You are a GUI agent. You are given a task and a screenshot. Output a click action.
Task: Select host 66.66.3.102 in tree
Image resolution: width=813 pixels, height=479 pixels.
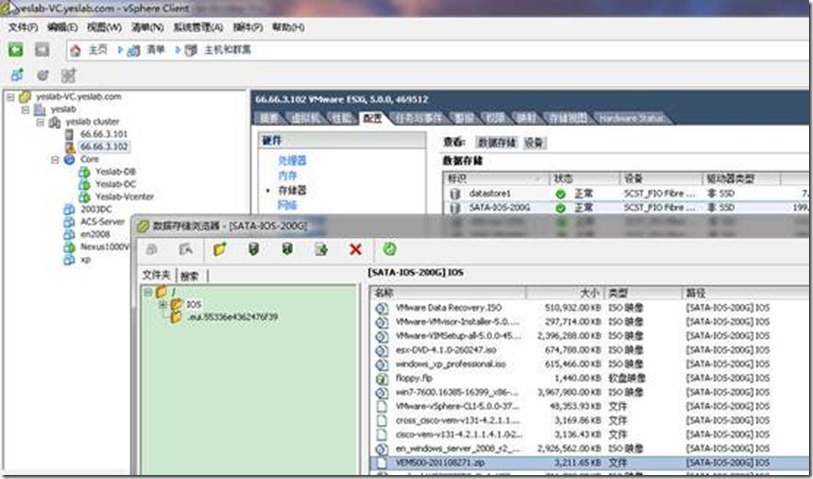pyautogui.click(x=103, y=147)
